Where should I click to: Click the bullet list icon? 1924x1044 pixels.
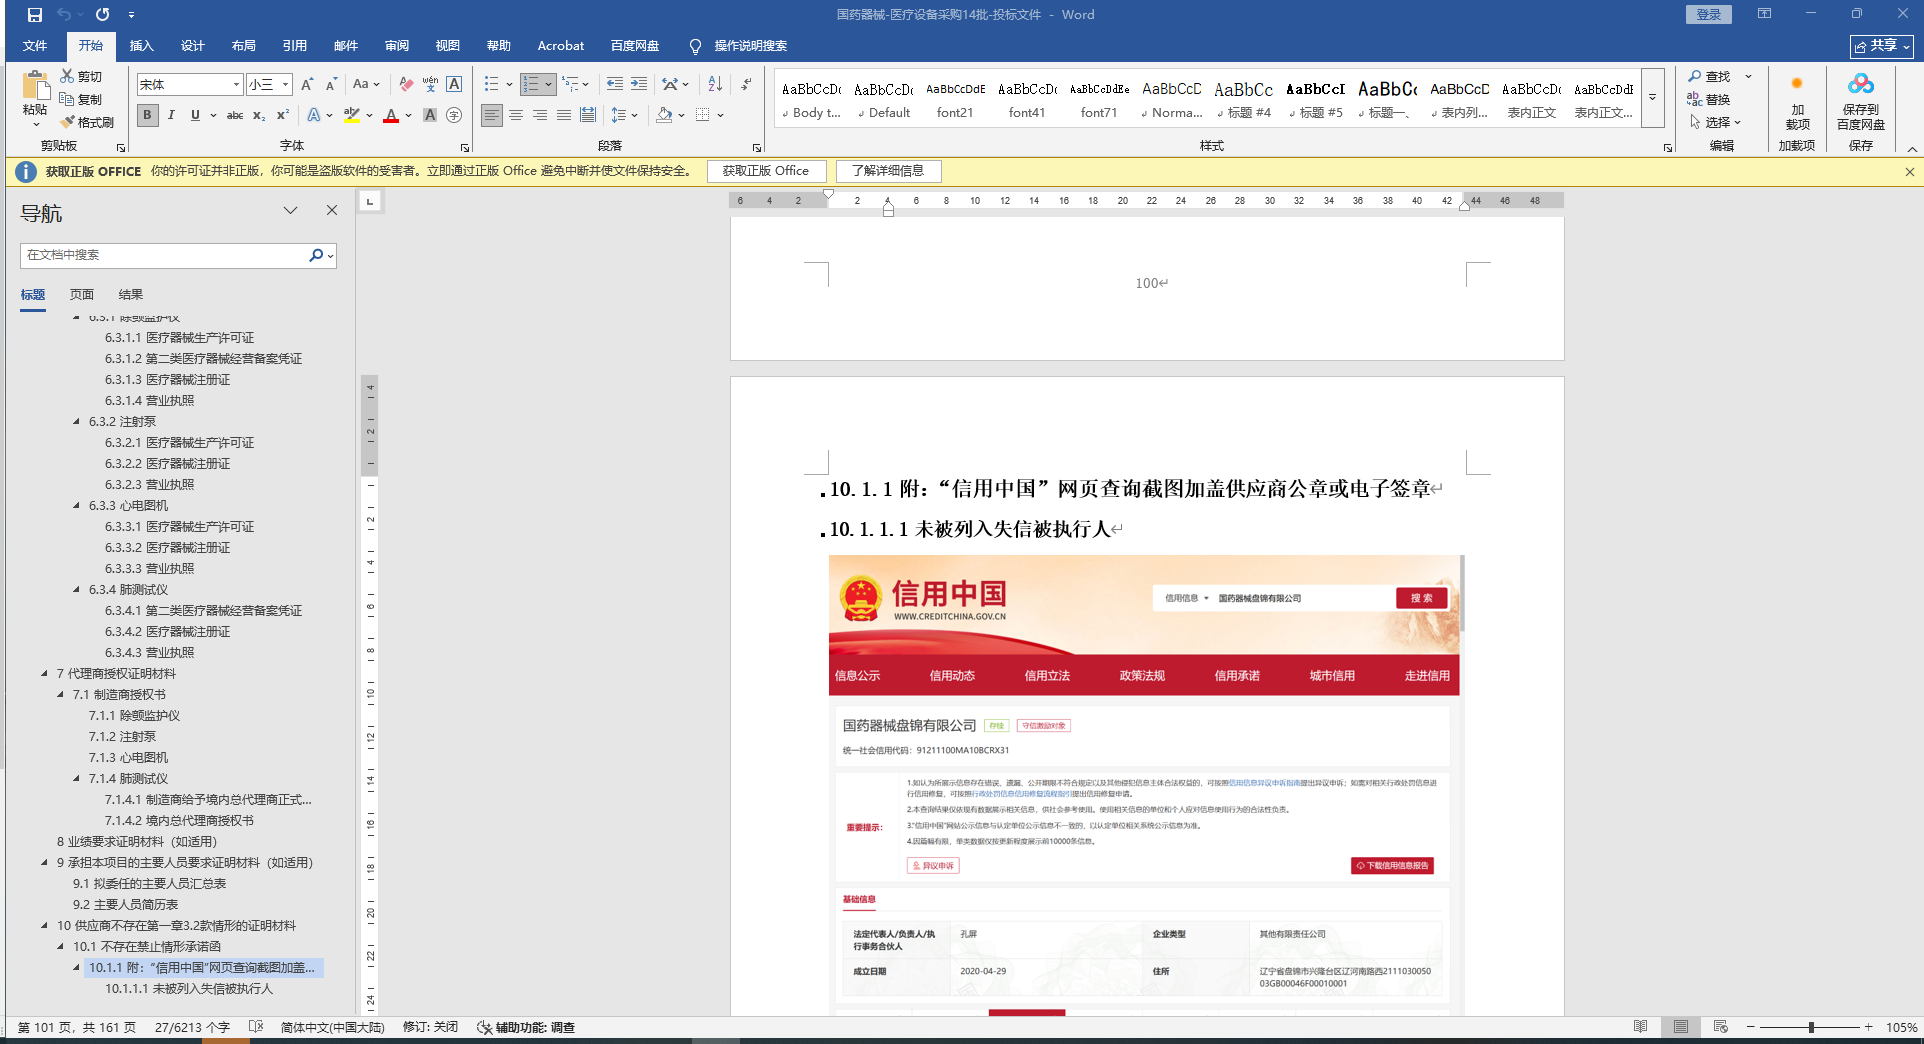point(491,84)
